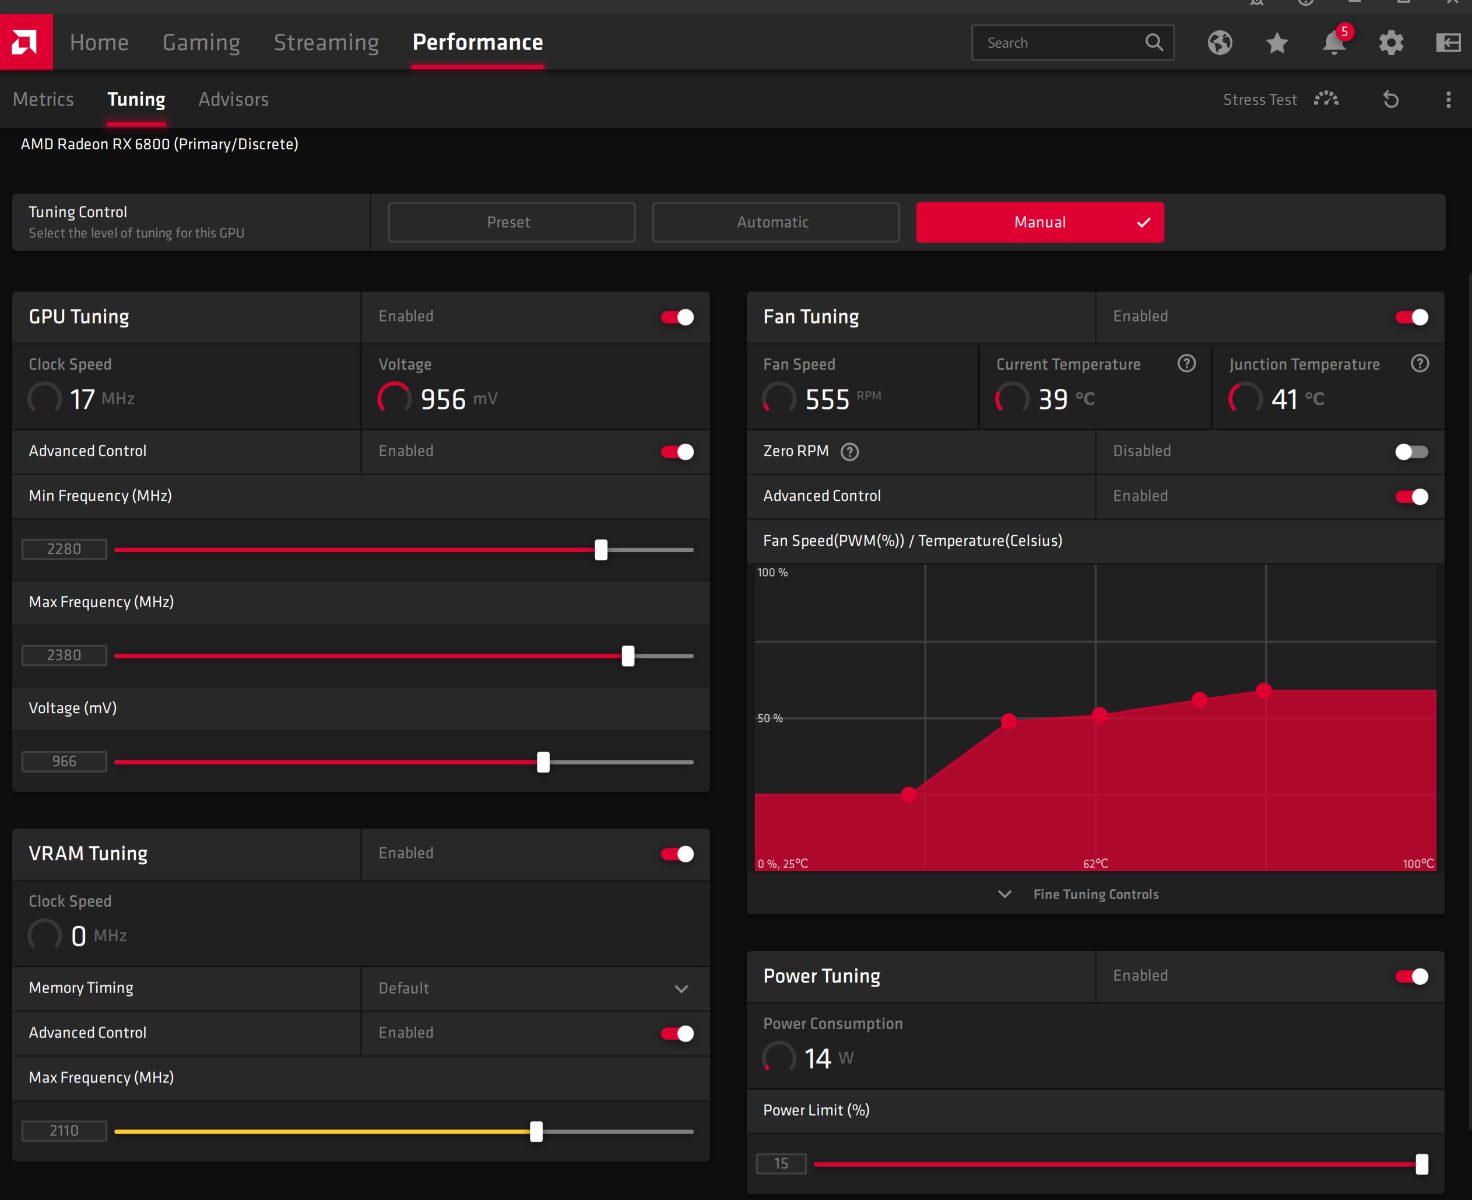This screenshot has width=1472, height=1200.
Task: Open Memory Timing dropdown
Action: [x=535, y=988]
